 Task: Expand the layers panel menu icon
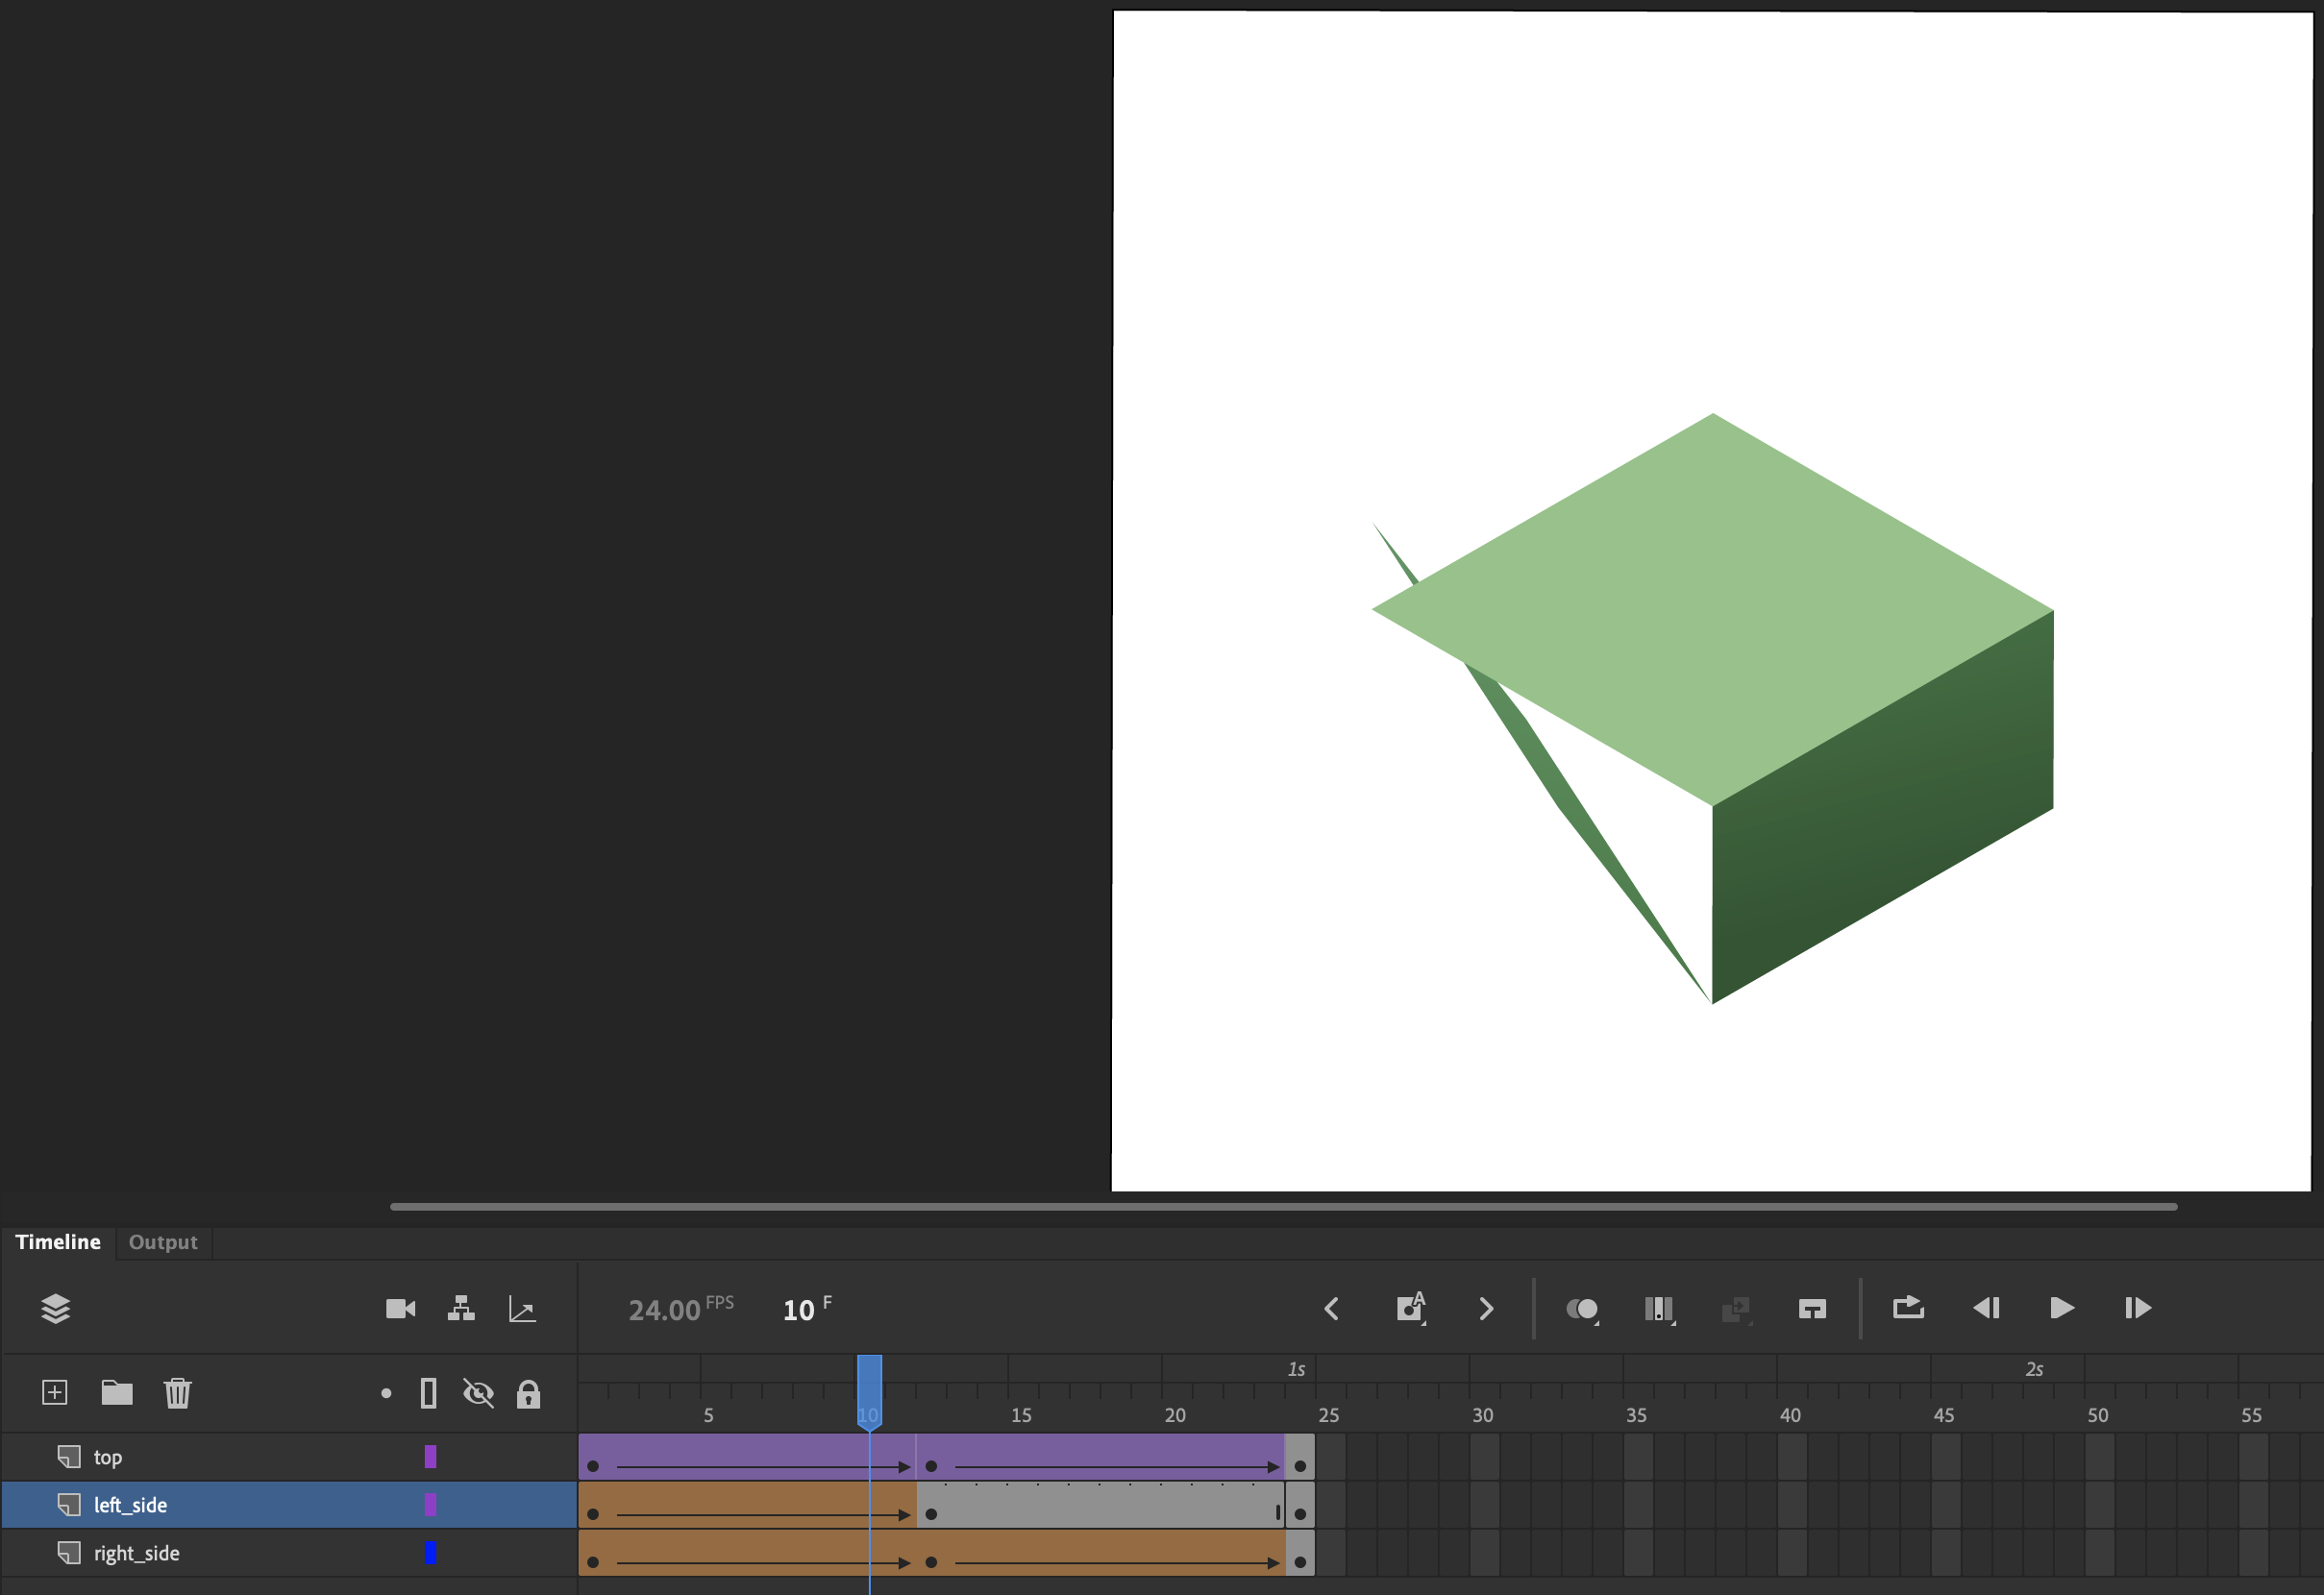[x=56, y=1309]
